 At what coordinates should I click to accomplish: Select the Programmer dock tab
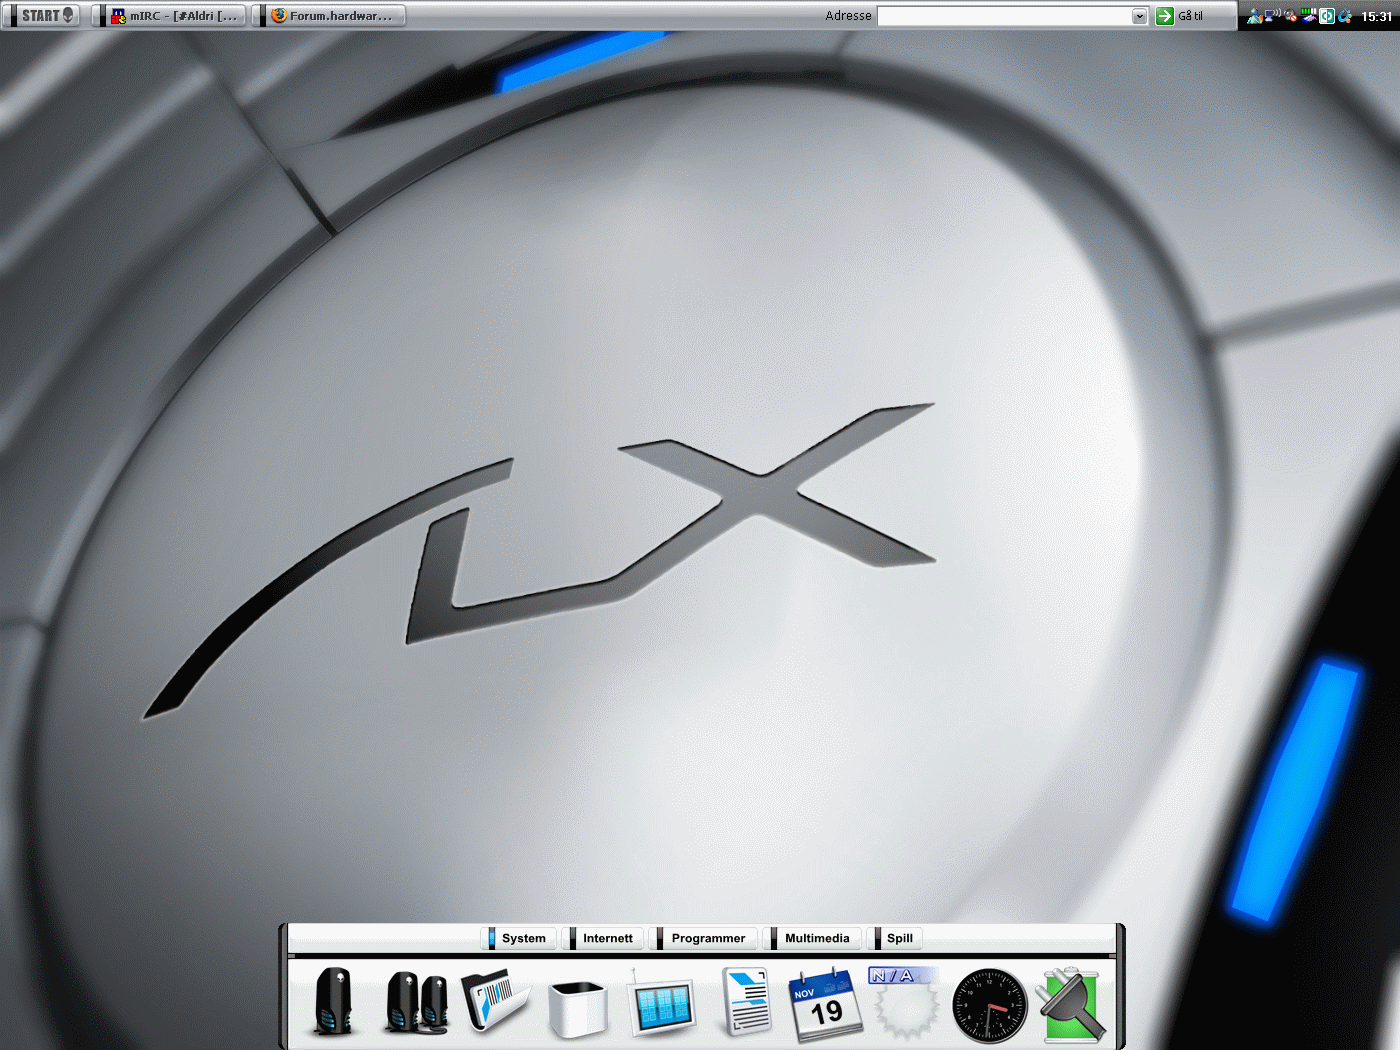click(x=703, y=938)
